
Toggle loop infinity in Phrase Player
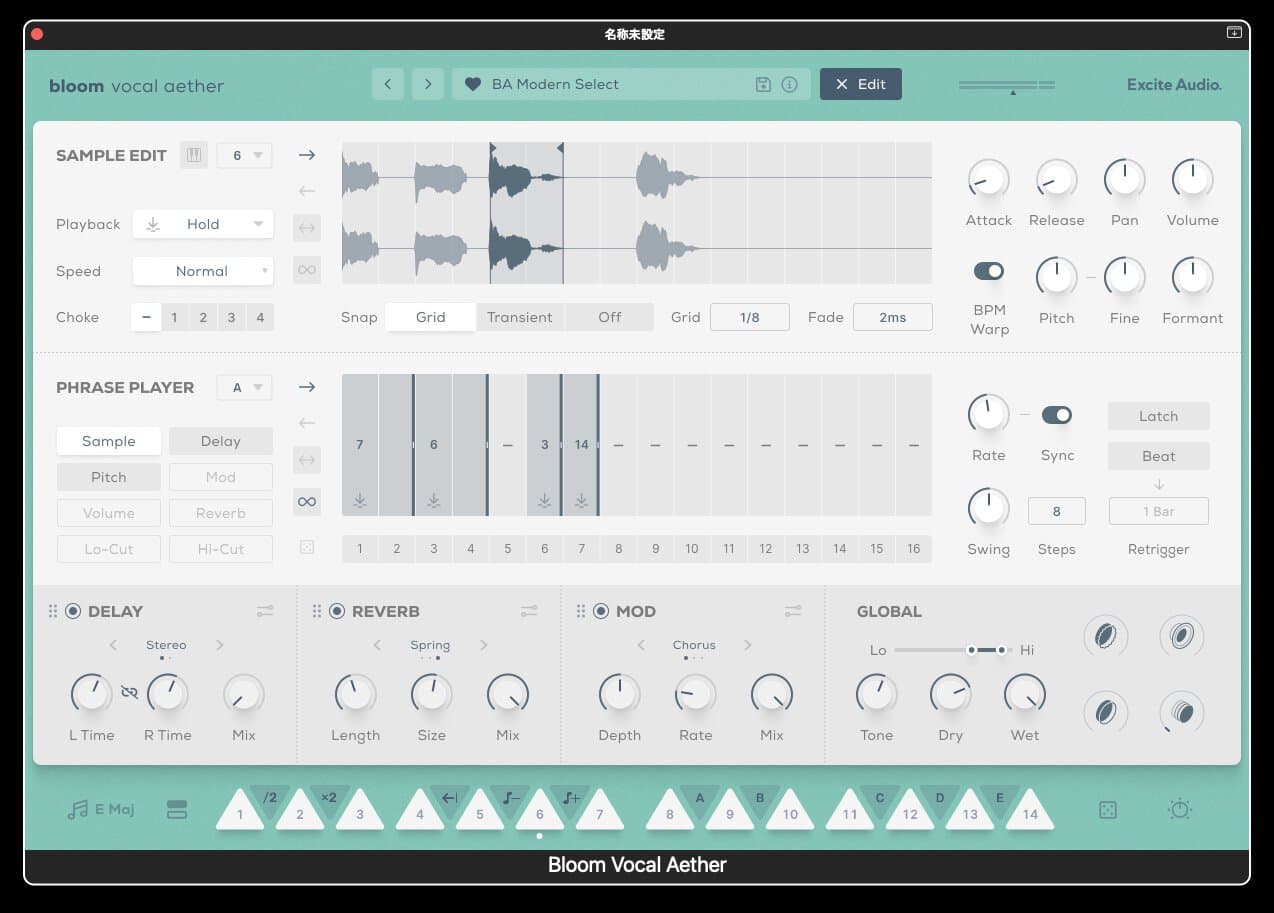coord(307,502)
